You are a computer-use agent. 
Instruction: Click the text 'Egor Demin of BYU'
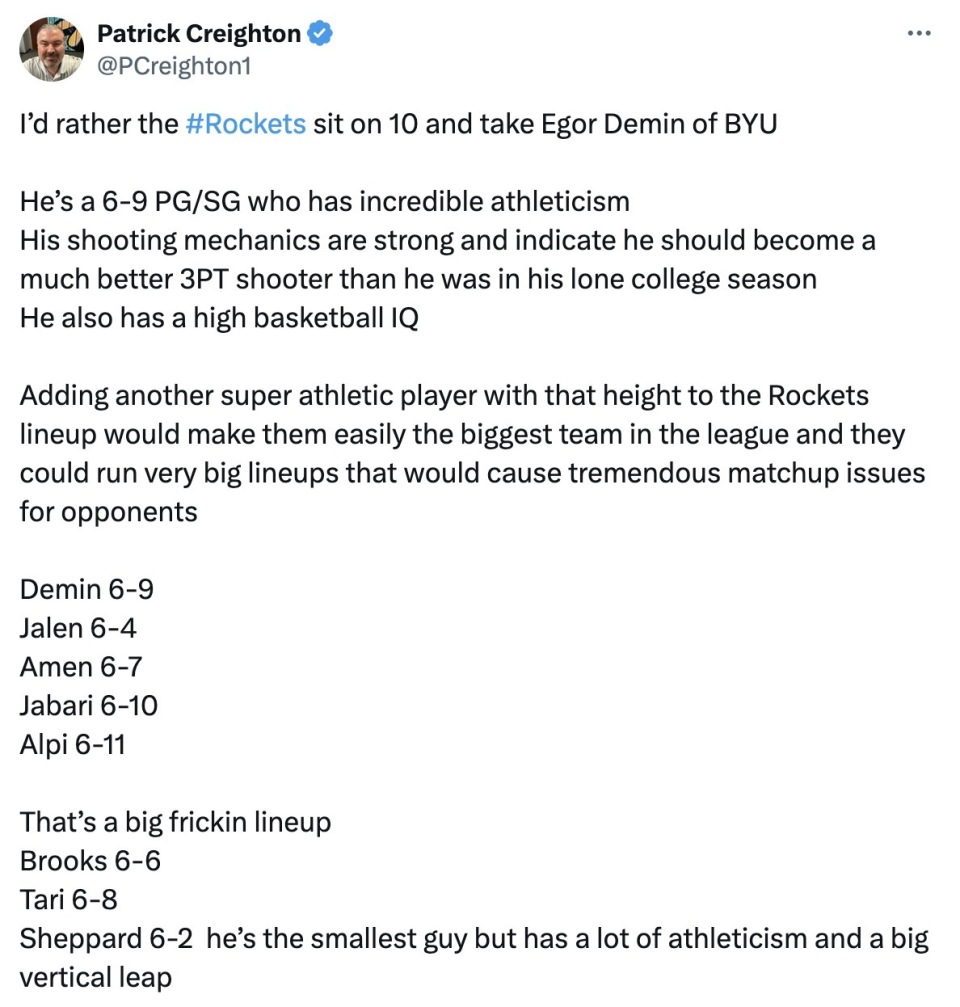pyautogui.click(x=659, y=125)
